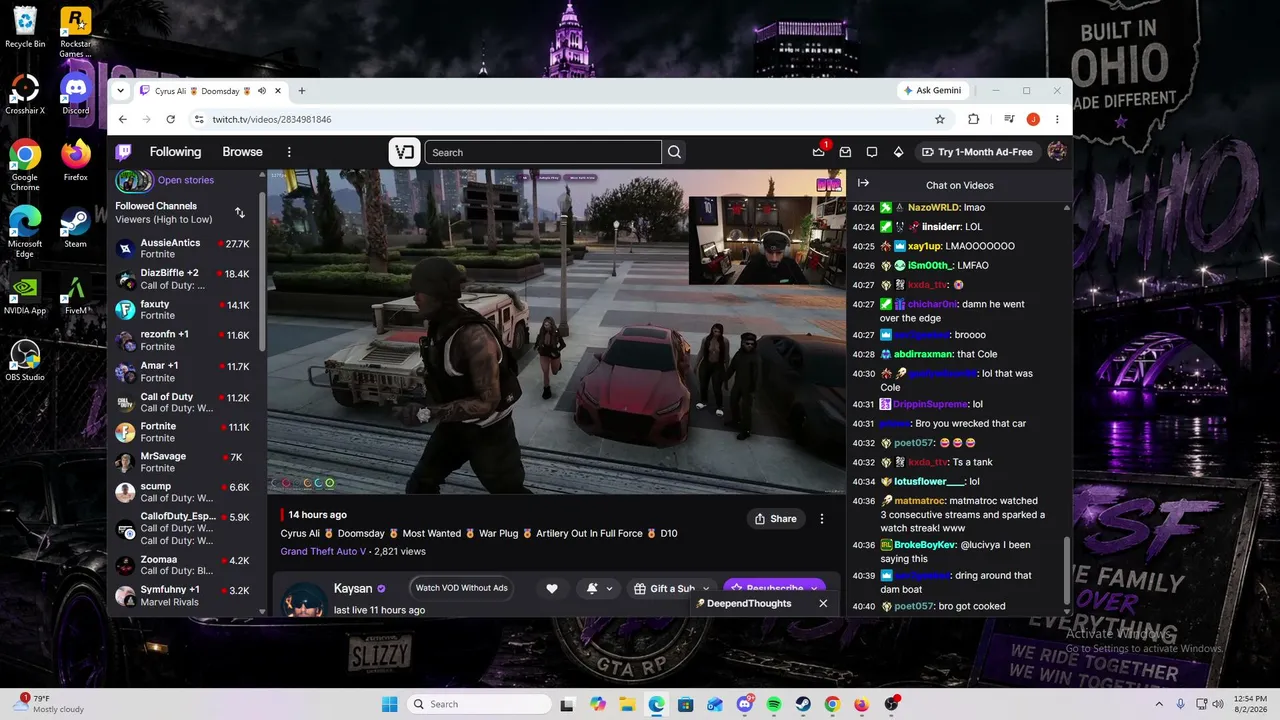Open the Prime Gaming loot crown icon

click(x=819, y=152)
